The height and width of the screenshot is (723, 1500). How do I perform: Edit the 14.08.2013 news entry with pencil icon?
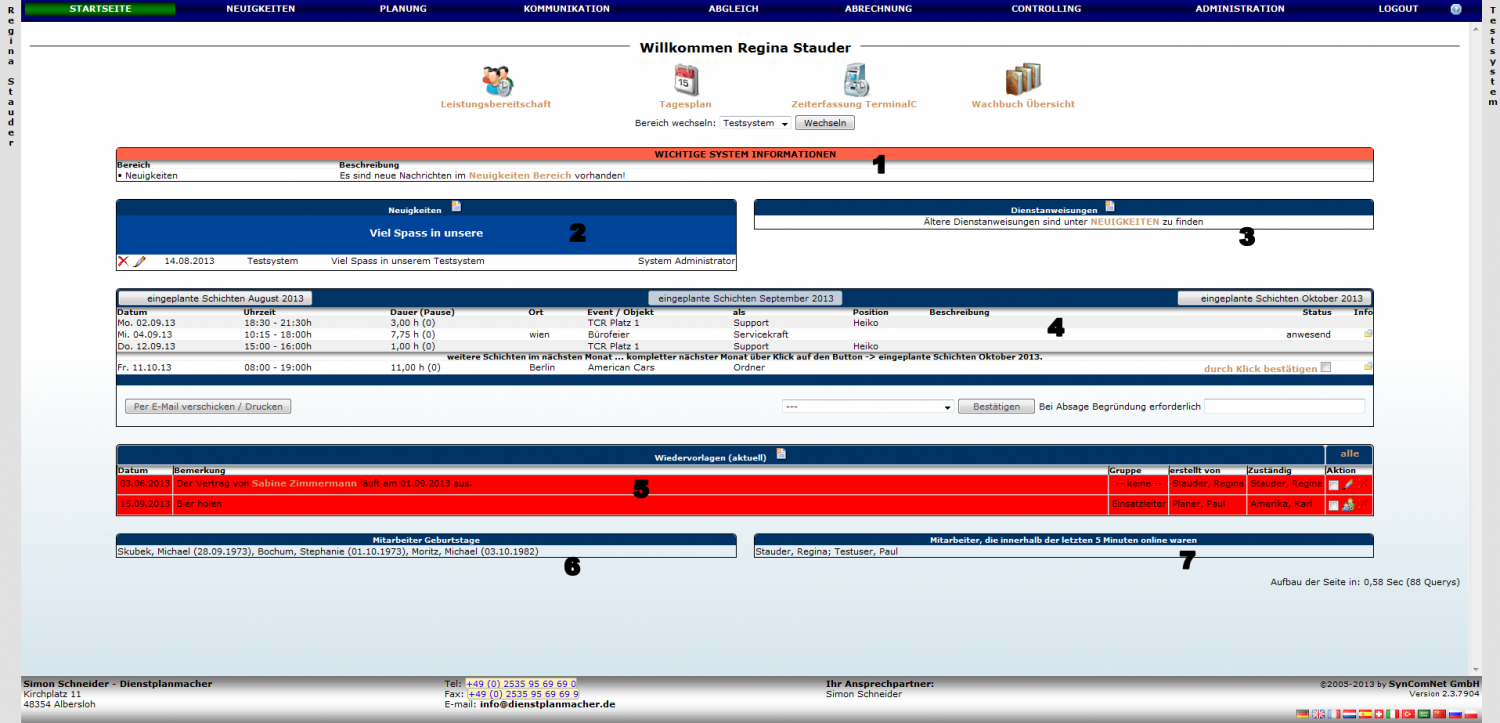click(x=140, y=261)
